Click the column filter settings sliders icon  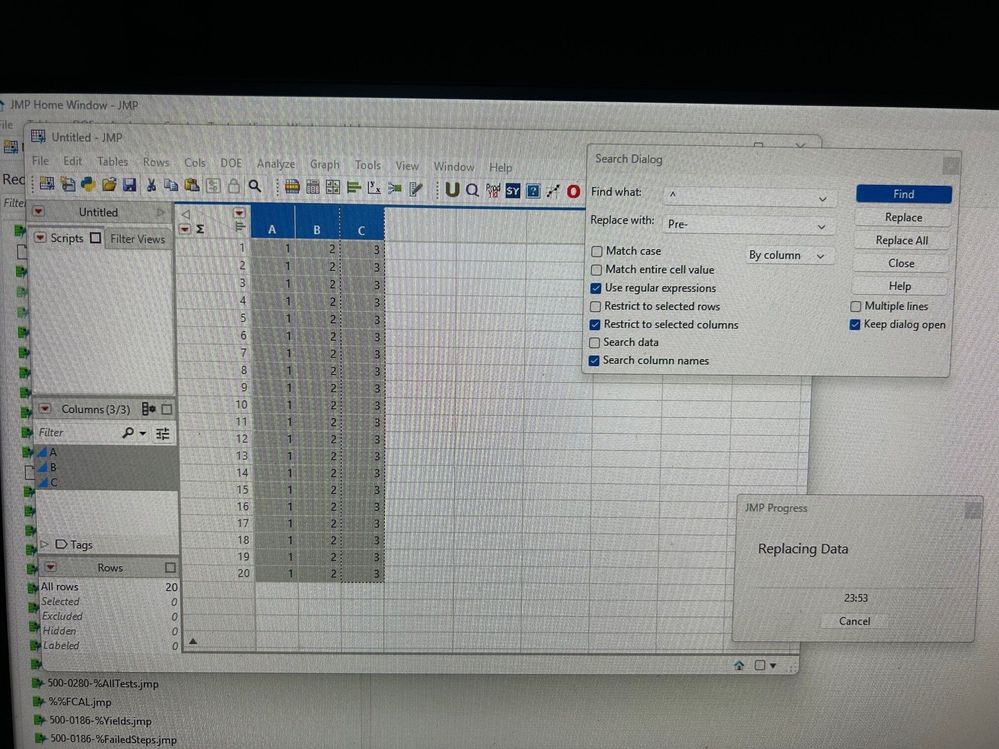coord(162,434)
